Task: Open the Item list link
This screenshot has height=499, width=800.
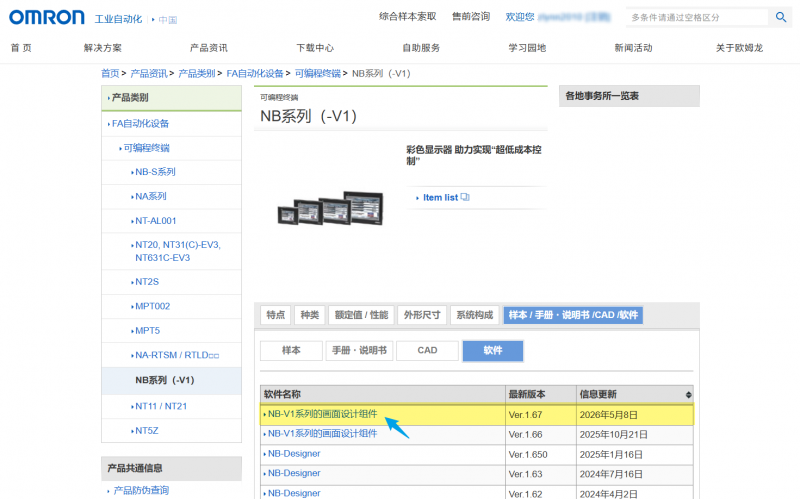Action: tap(442, 197)
